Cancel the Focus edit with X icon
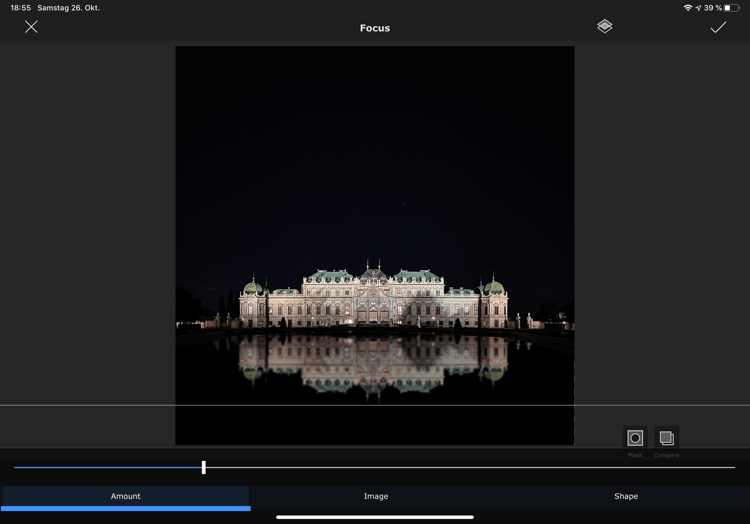 [x=31, y=27]
